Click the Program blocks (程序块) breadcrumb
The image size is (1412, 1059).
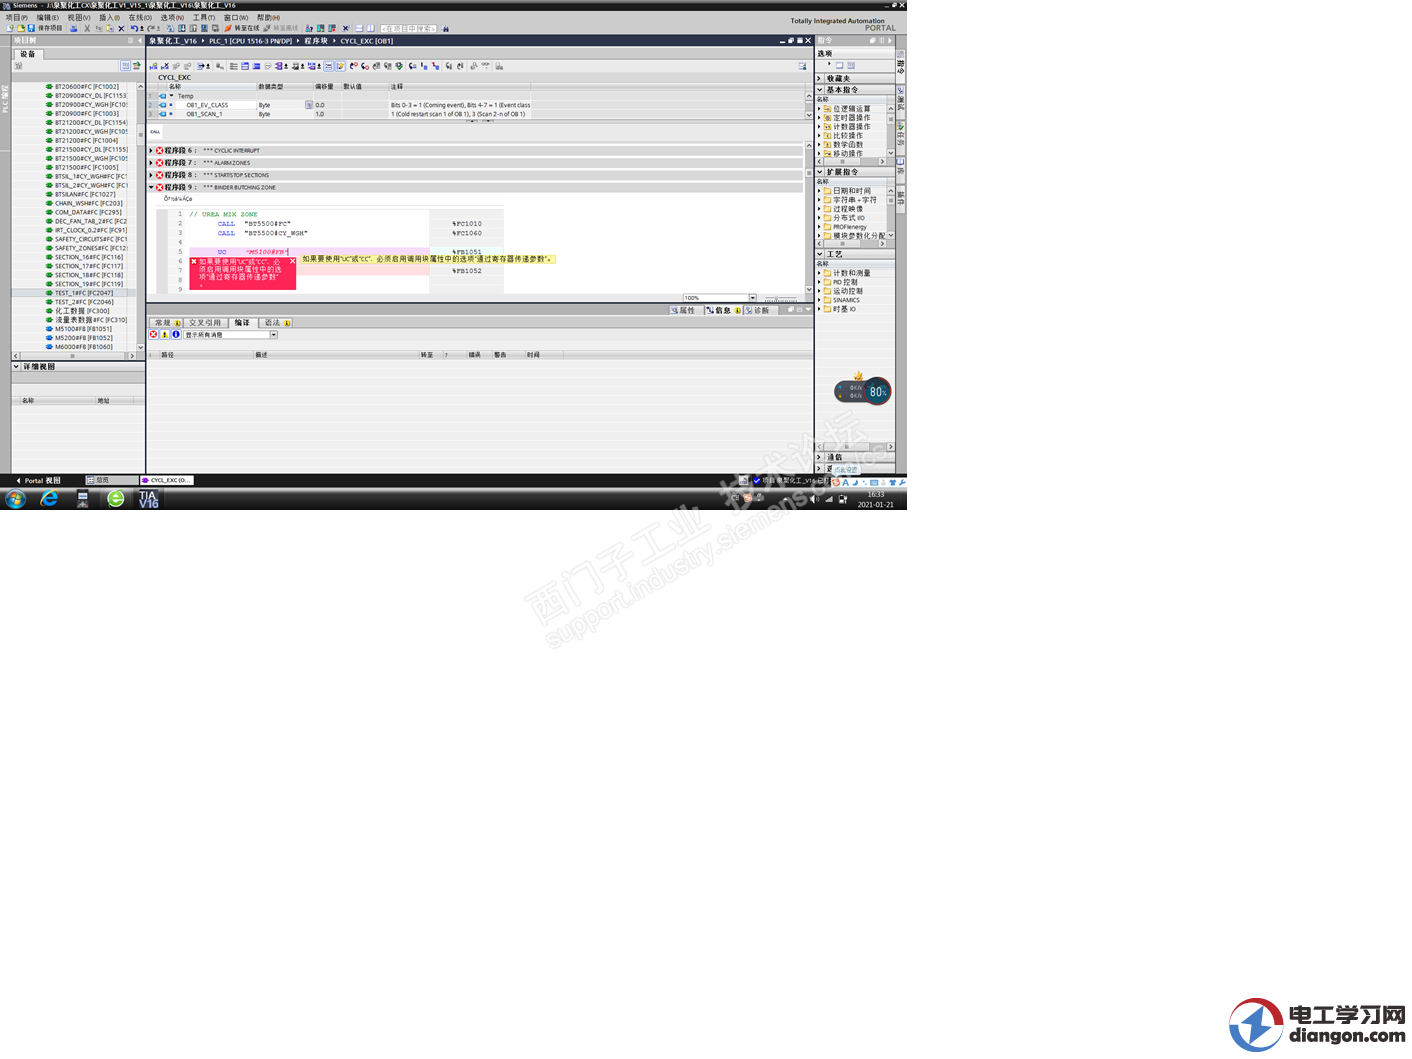click(316, 41)
